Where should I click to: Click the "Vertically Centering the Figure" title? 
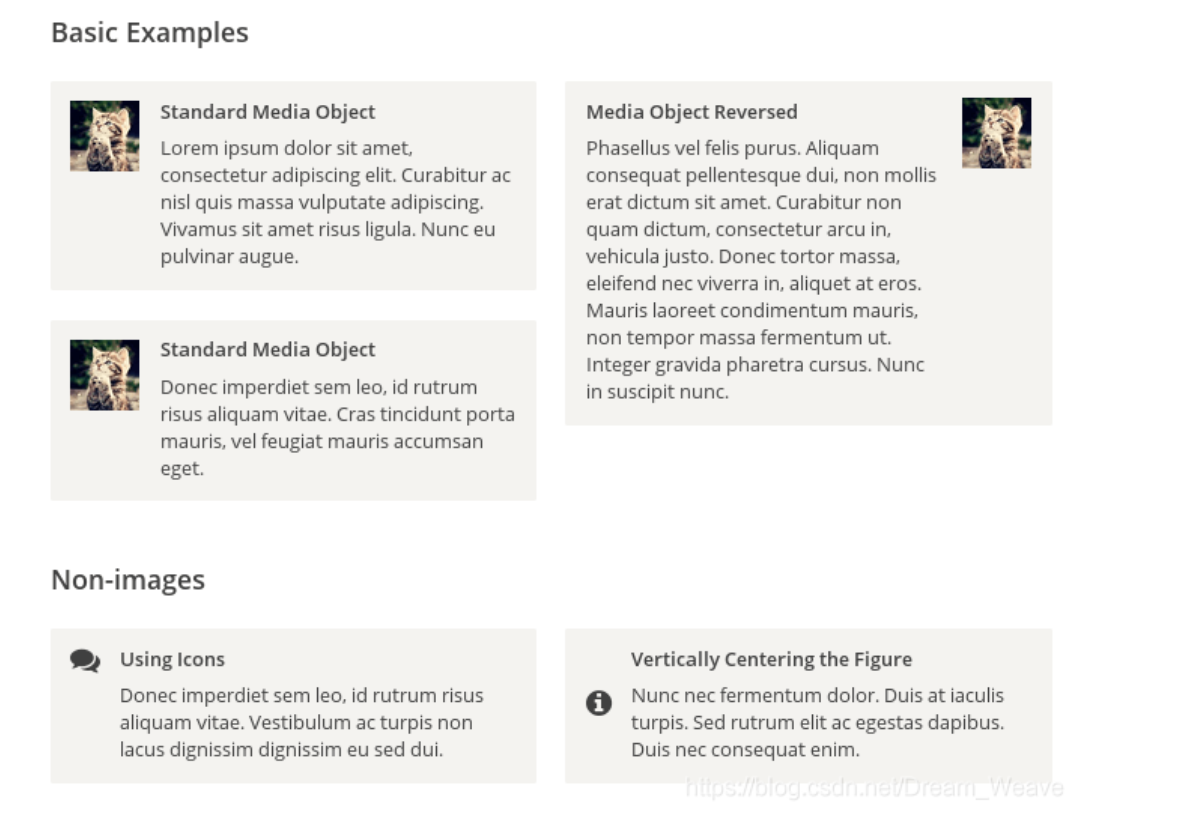click(771, 660)
